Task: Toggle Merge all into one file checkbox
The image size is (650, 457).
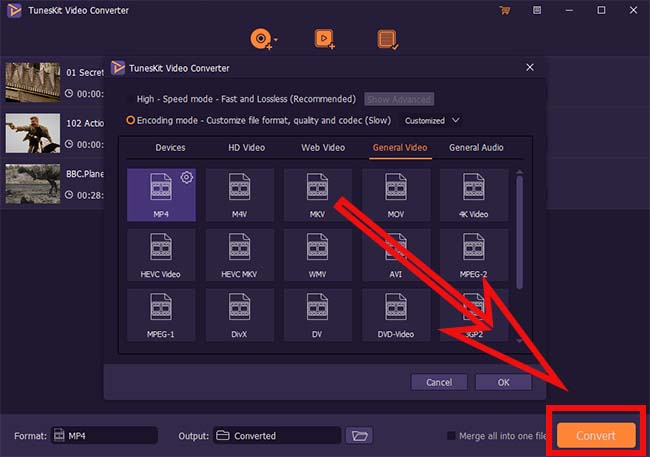Action: coord(451,436)
